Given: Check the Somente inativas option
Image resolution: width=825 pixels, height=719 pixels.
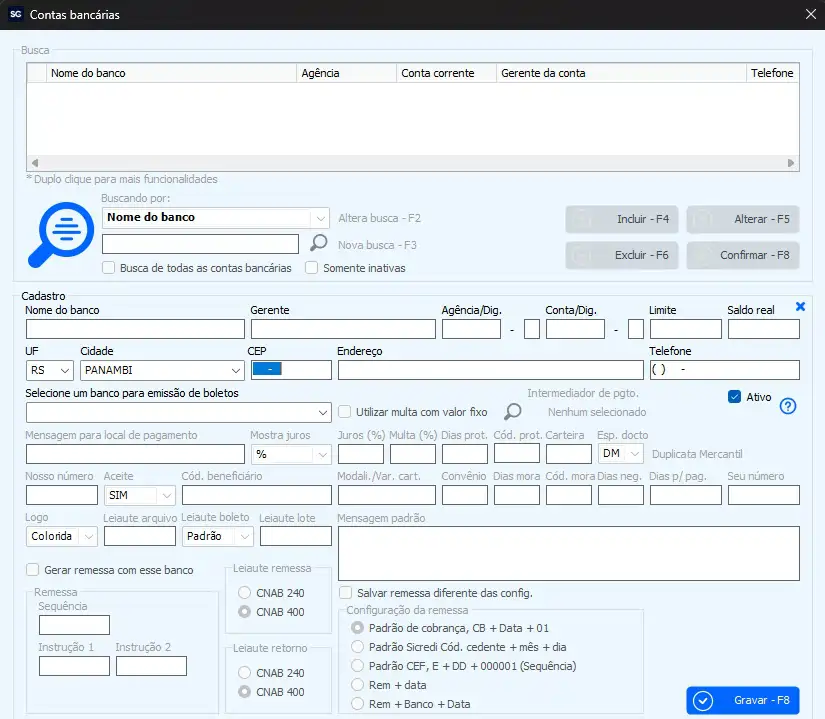Looking at the screenshot, I should [x=312, y=268].
